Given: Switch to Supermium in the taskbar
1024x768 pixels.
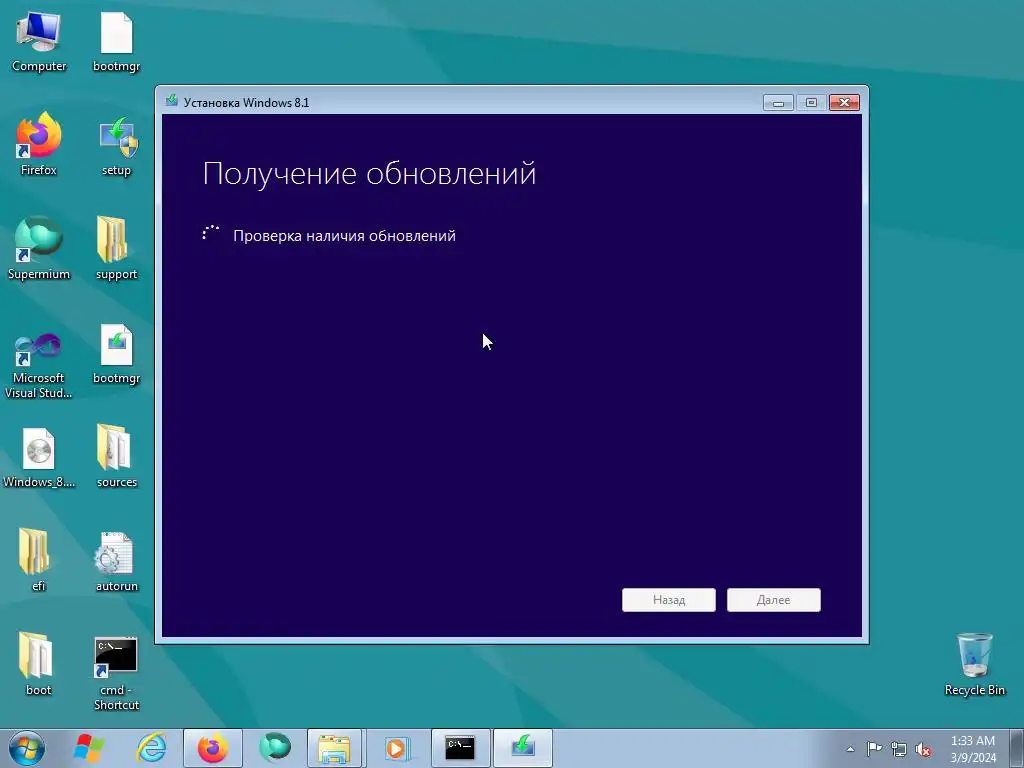Looking at the screenshot, I should pos(274,748).
